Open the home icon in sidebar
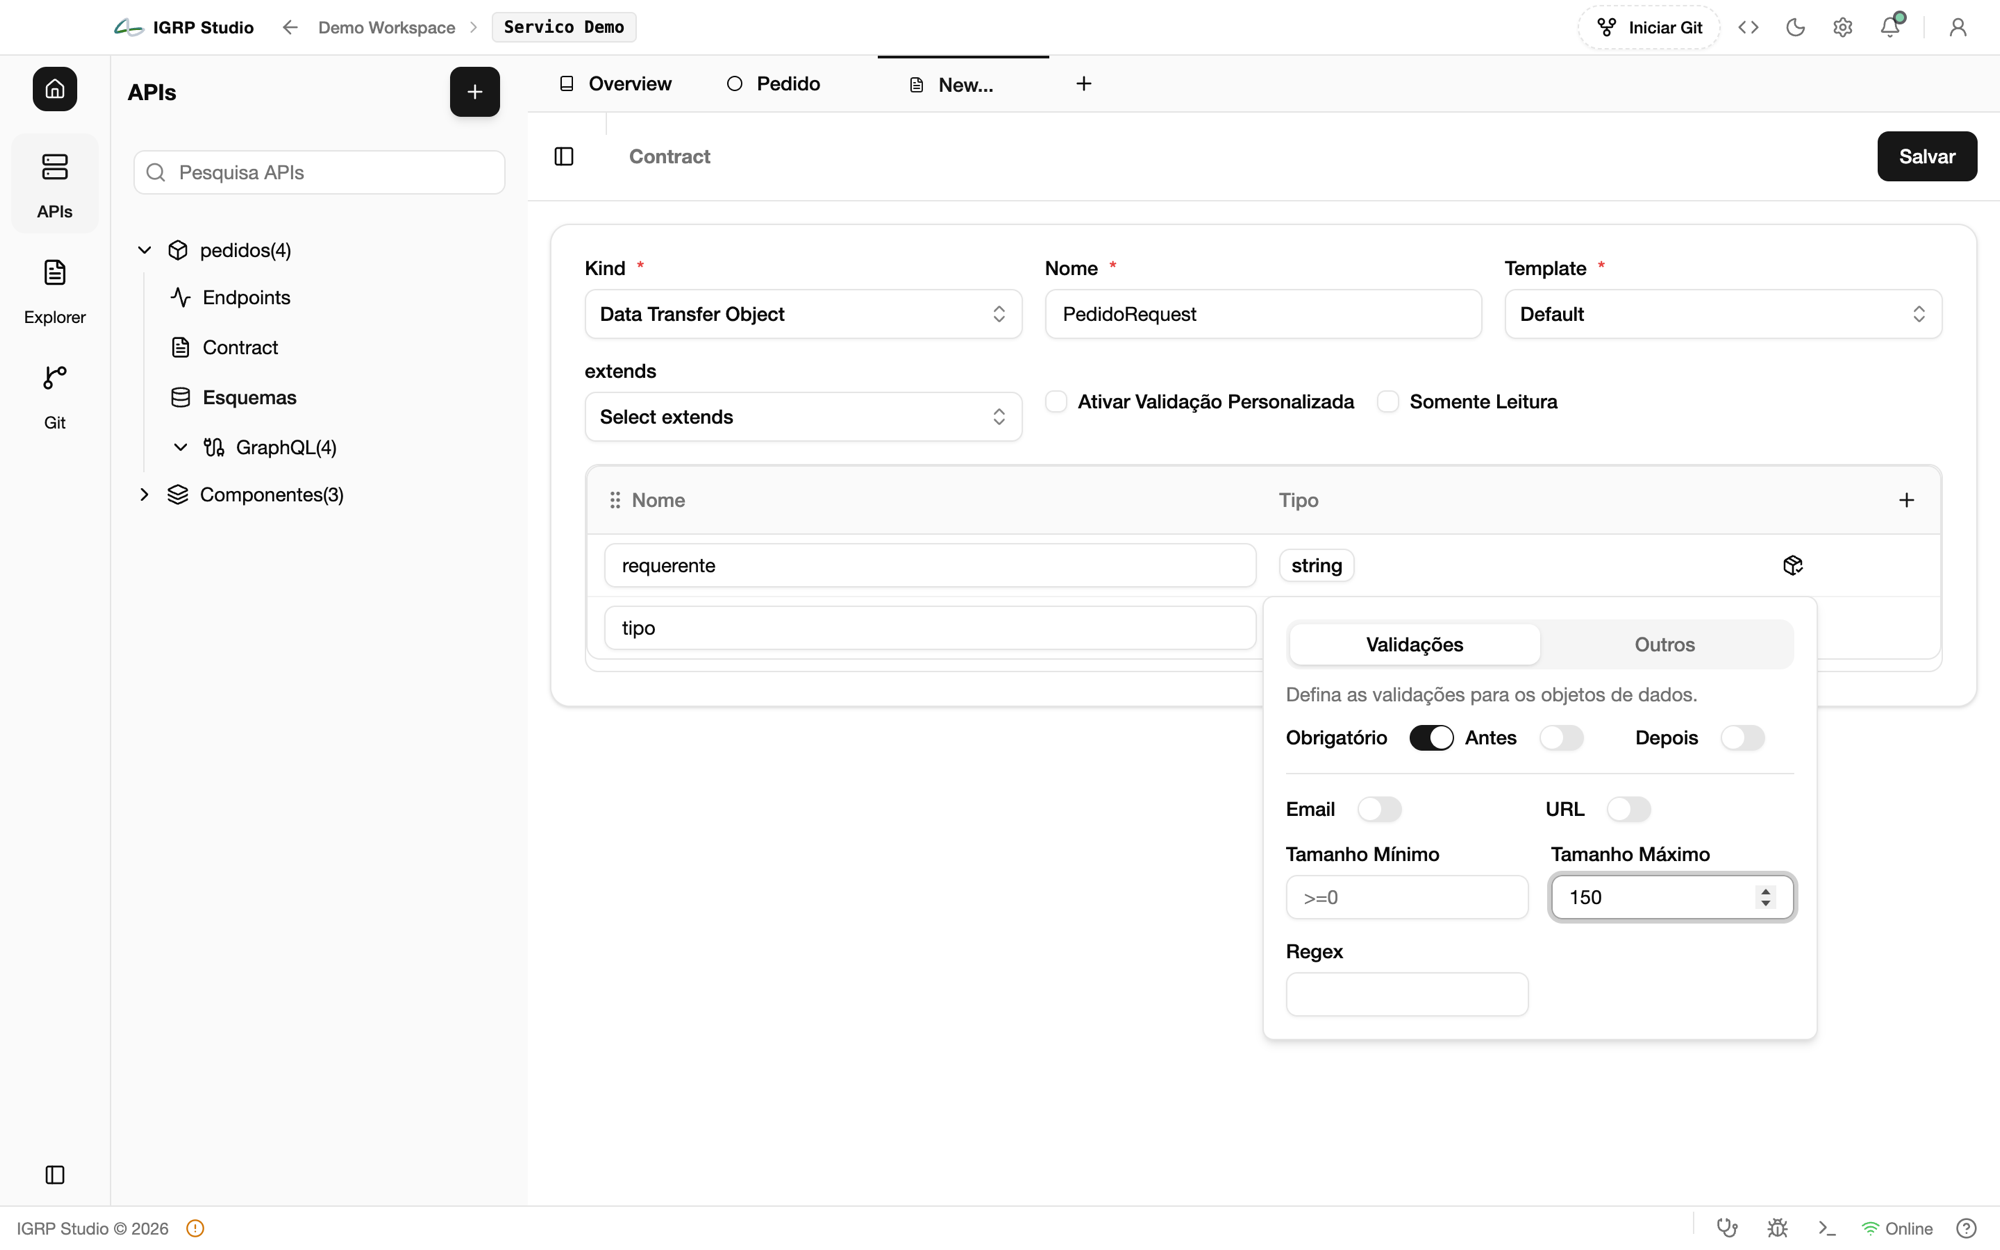The width and height of the screenshot is (2000, 1250). pos(55,89)
